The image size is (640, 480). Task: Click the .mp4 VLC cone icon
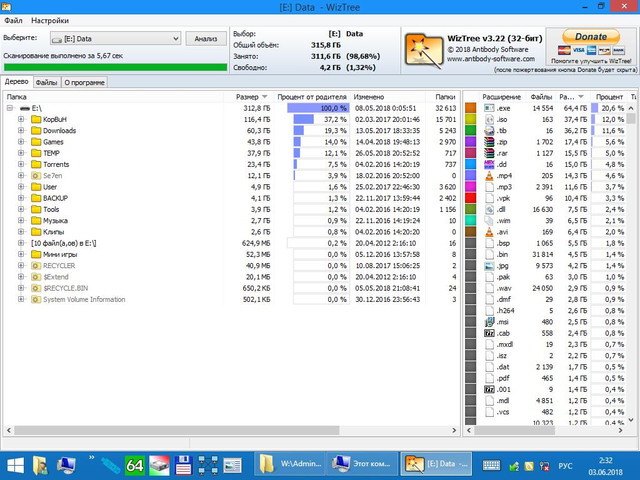coord(489,176)
